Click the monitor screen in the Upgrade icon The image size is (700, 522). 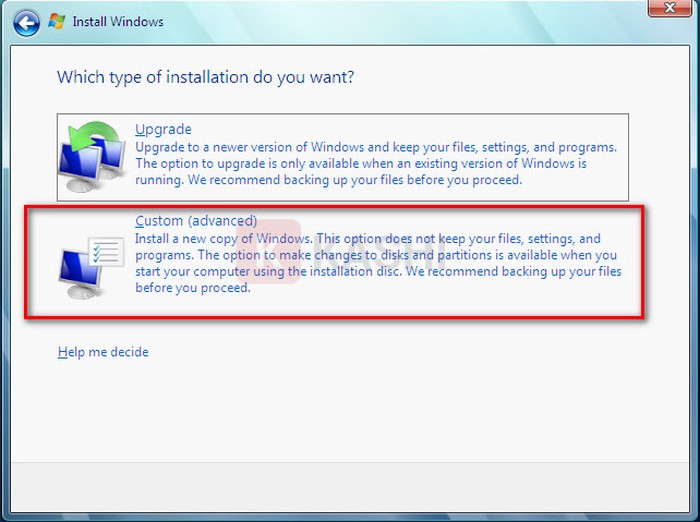click(x=82, y=162)
